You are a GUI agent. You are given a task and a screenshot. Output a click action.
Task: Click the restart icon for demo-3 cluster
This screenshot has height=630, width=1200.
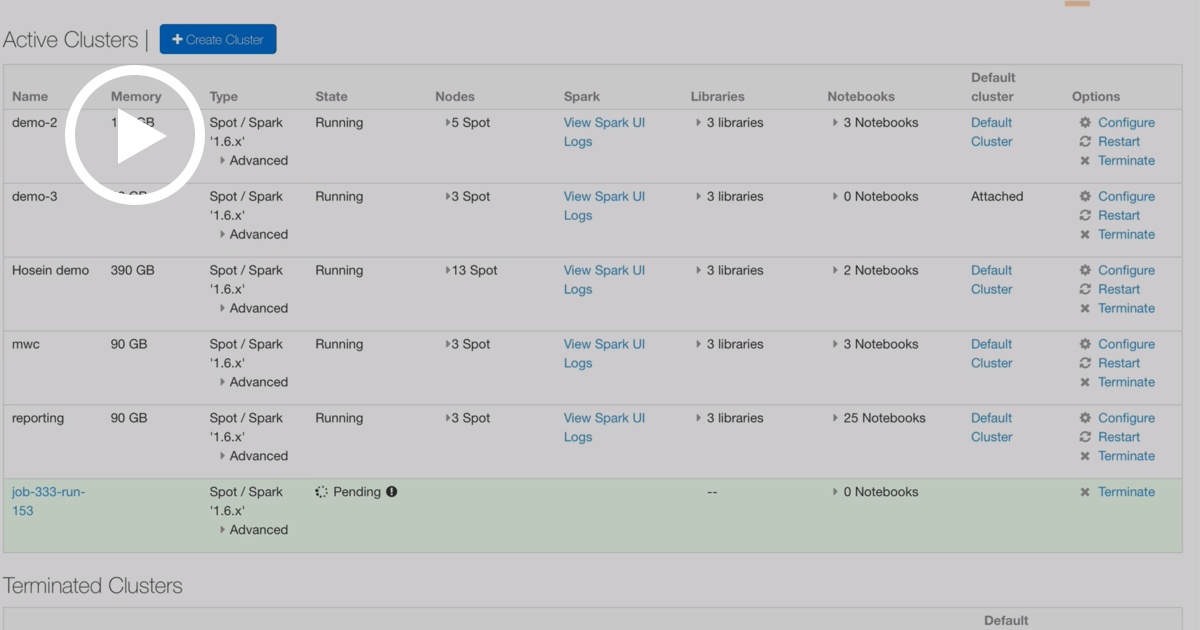click(x=1085, y=216)
